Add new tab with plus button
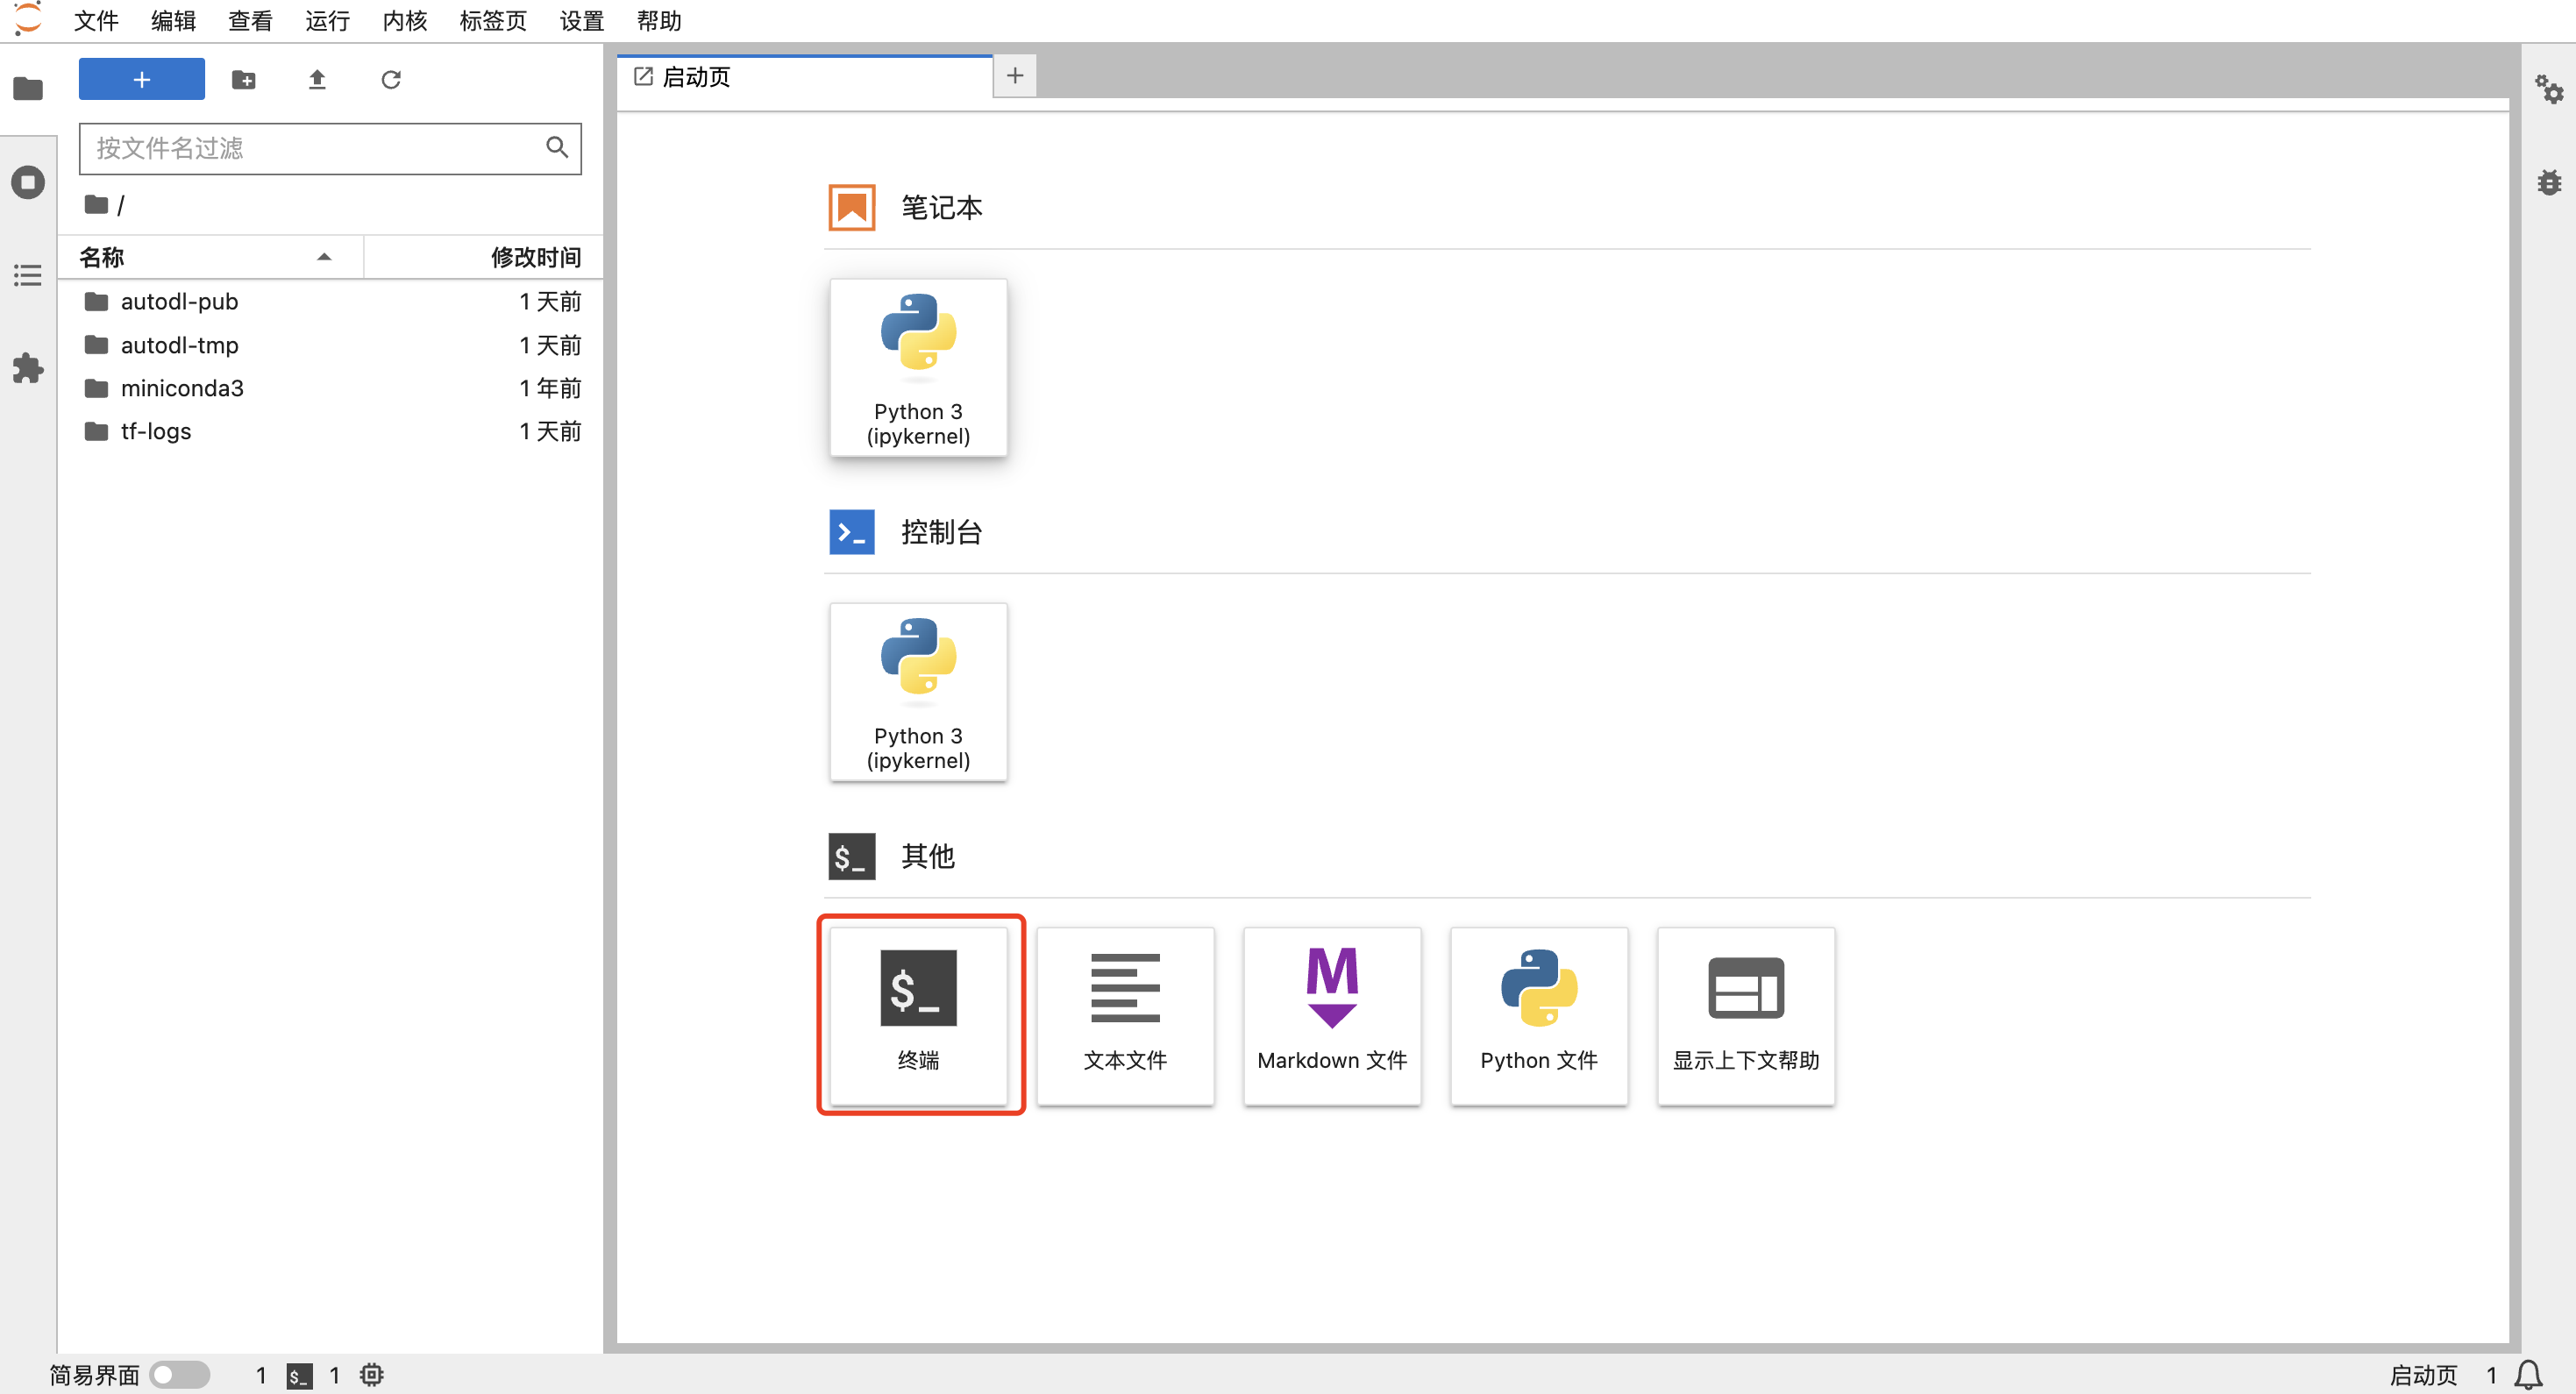The image size is (2576, 1394). tap(1014, 76)
